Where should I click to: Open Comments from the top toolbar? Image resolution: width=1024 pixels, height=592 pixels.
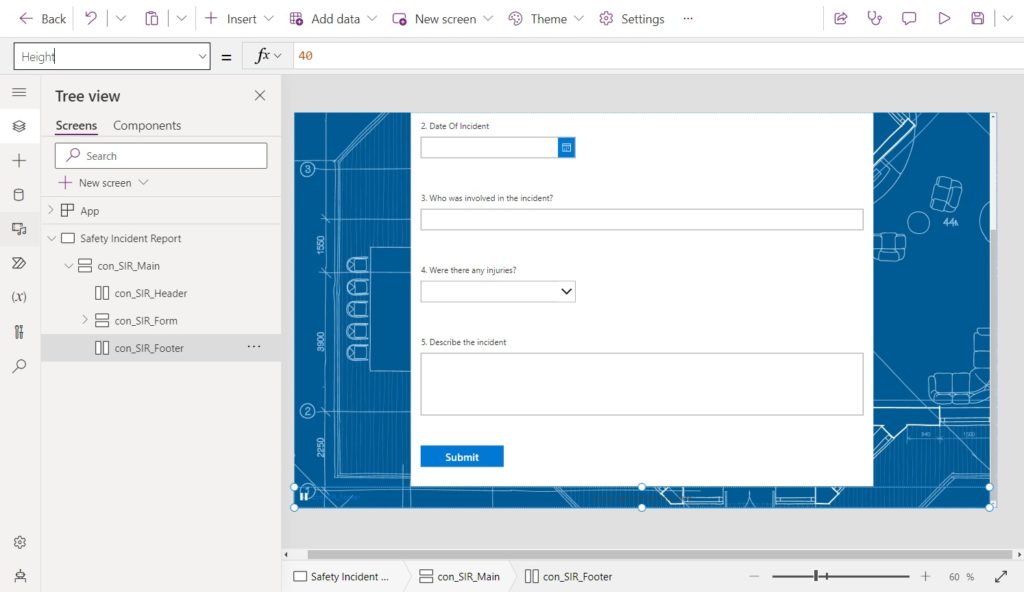(909, 18)
